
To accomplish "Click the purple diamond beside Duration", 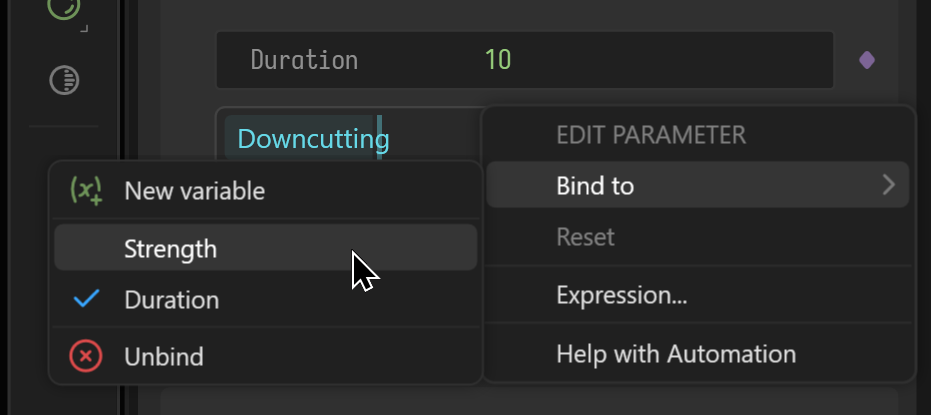I will pyautogui.click(x=867, y=61).
